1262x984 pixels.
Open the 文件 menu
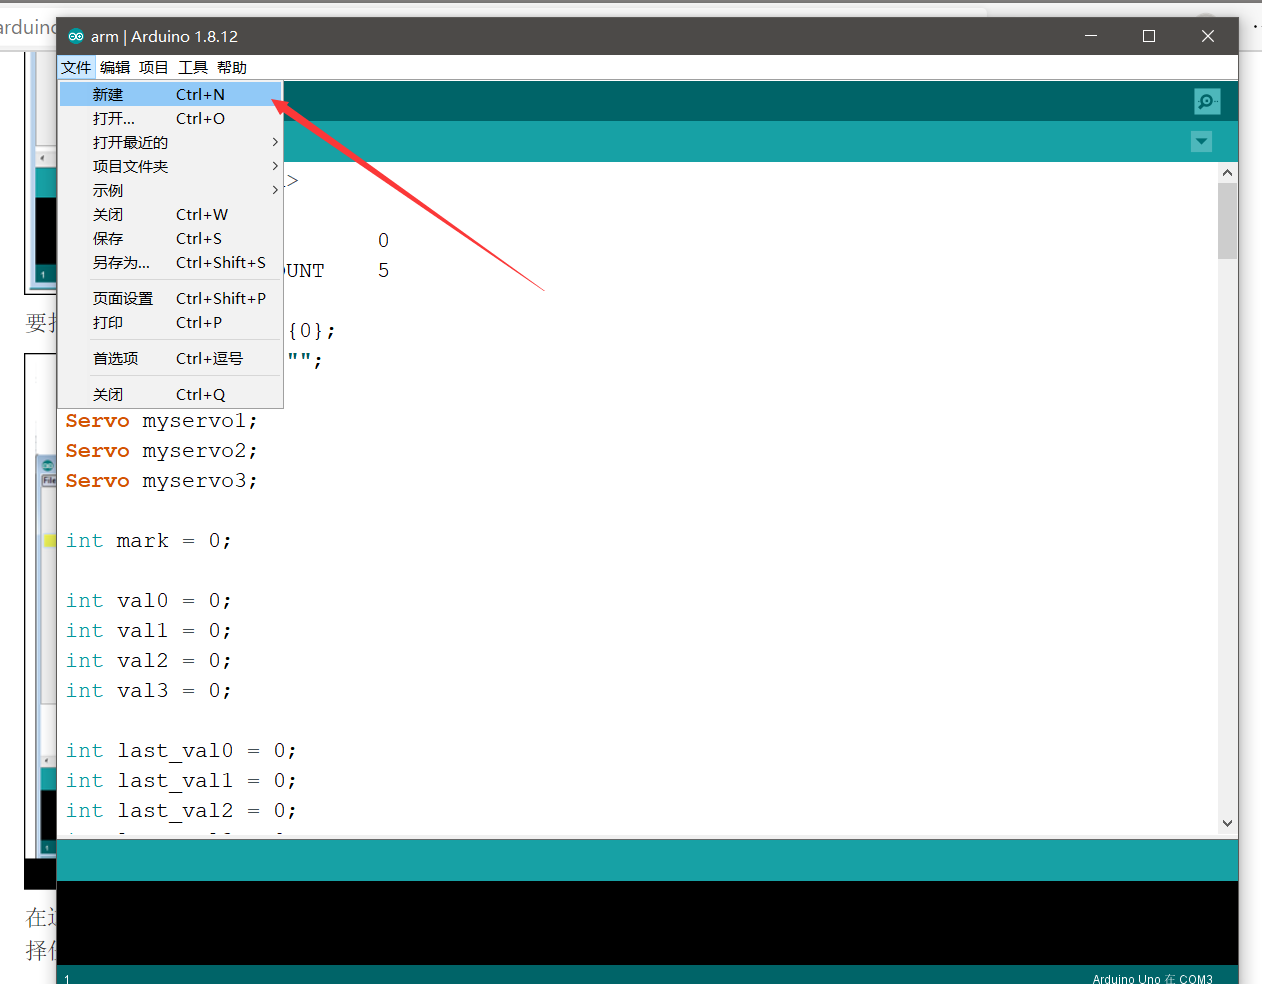[76, 67]
